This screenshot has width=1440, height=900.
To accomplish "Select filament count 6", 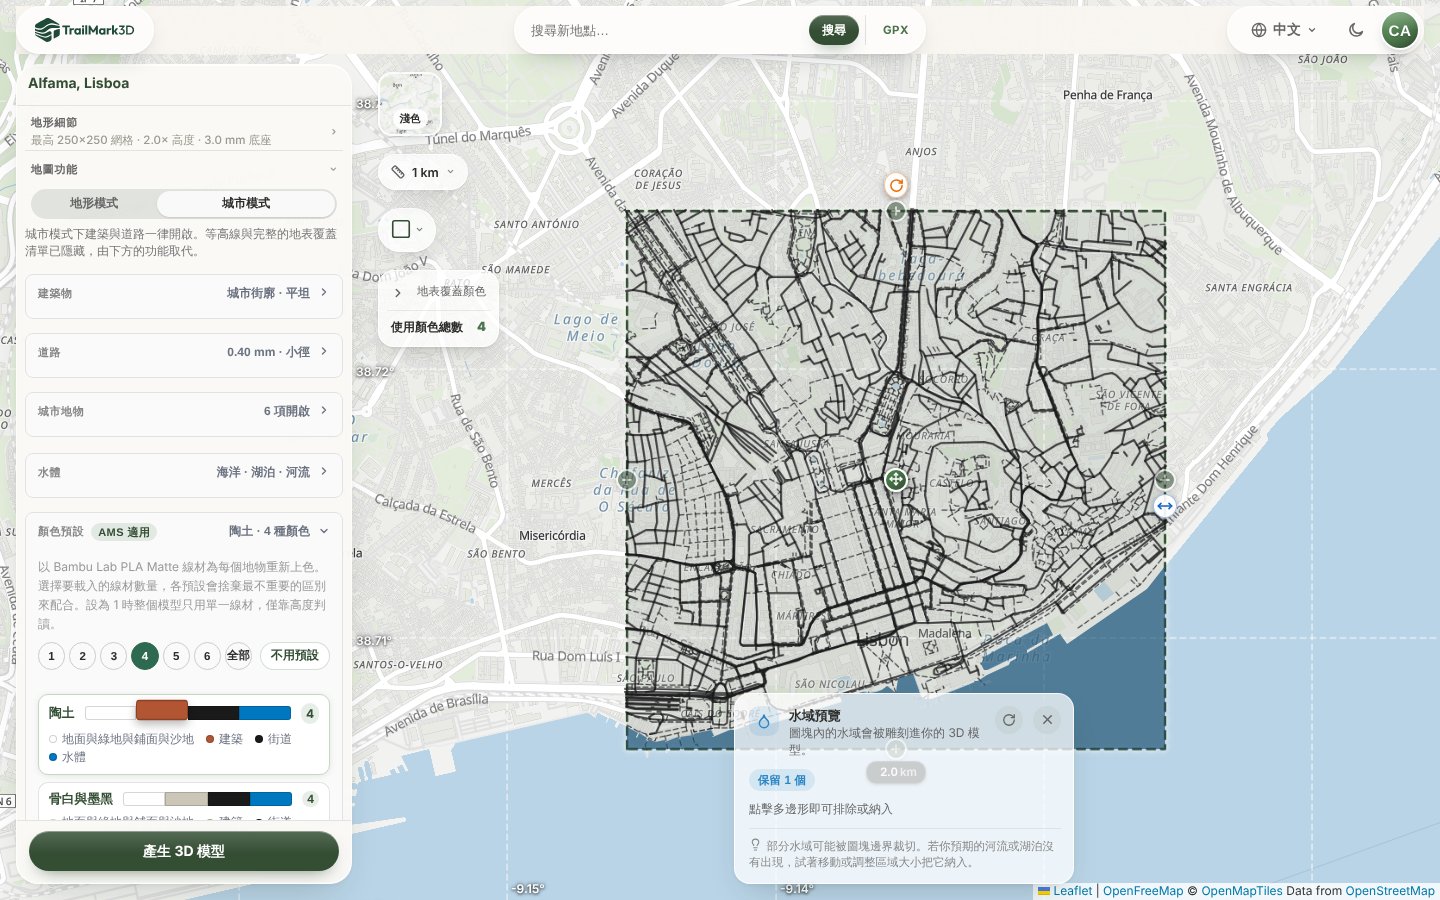I will 207,656.
